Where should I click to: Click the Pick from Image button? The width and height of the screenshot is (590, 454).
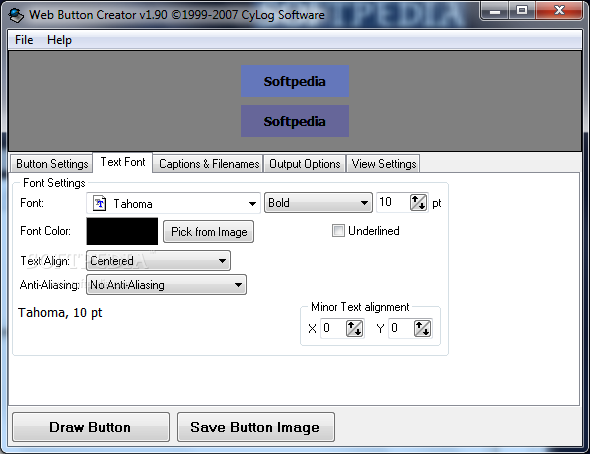(x=208, y=232)
